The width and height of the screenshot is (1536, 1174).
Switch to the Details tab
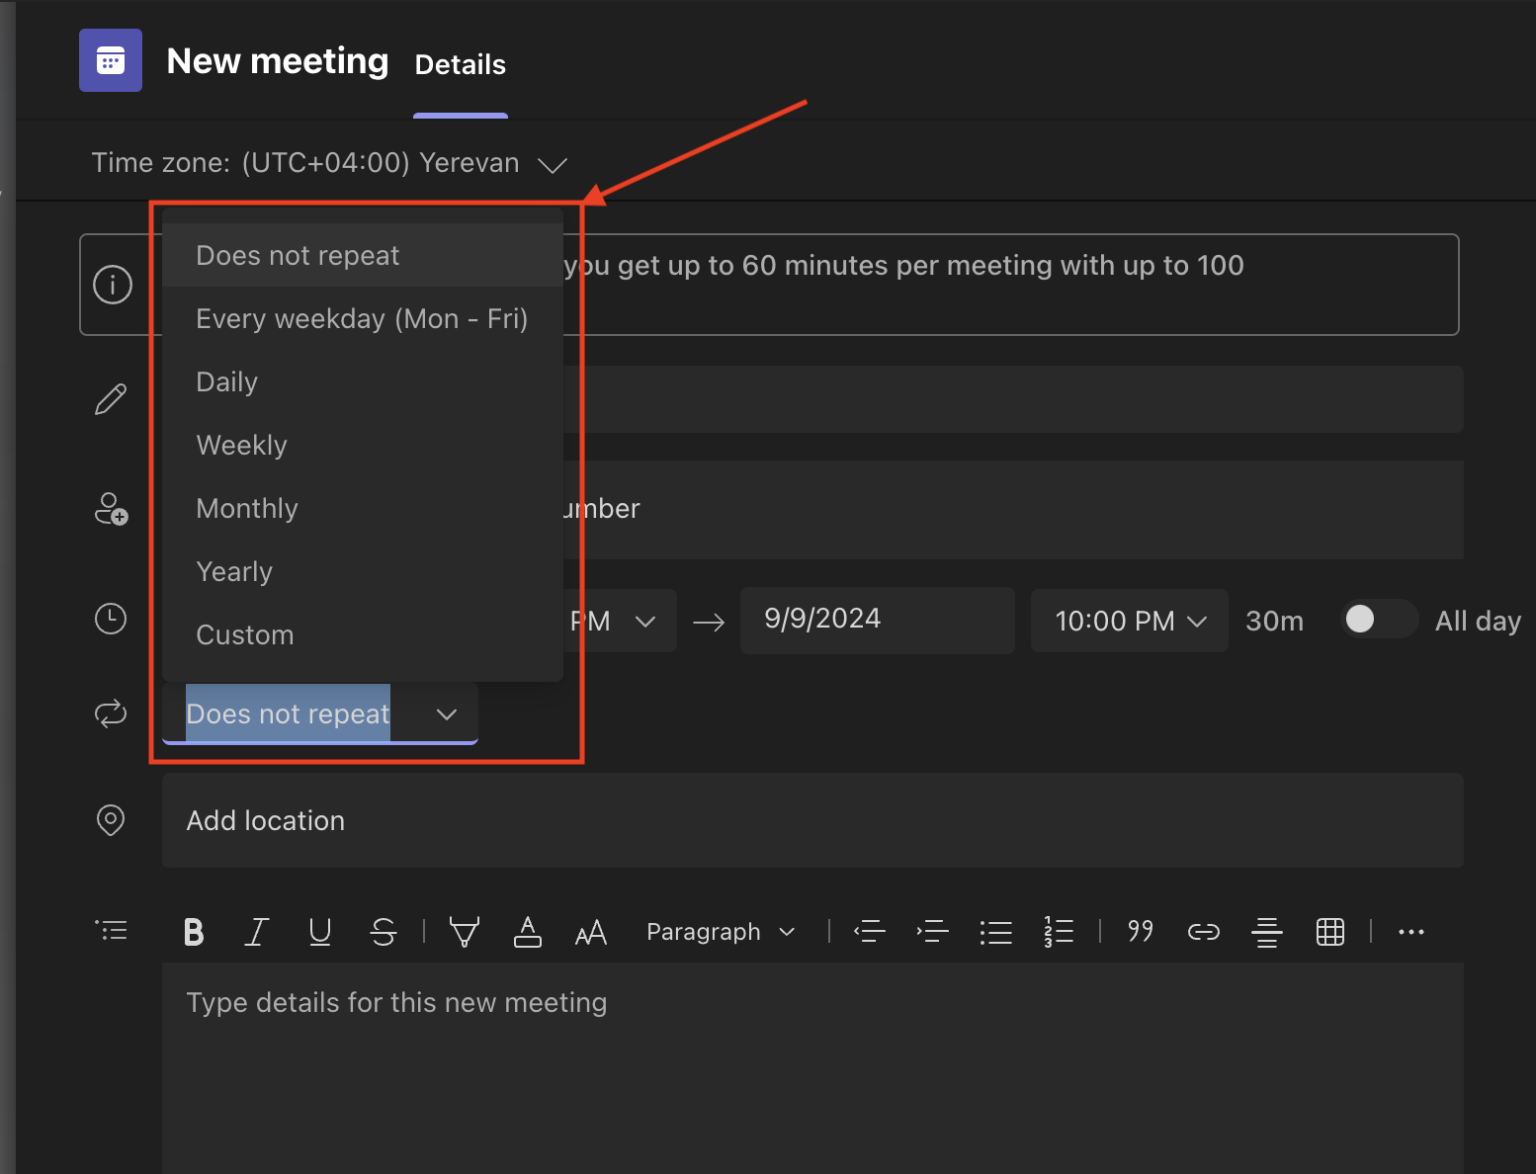click(460, 65)
